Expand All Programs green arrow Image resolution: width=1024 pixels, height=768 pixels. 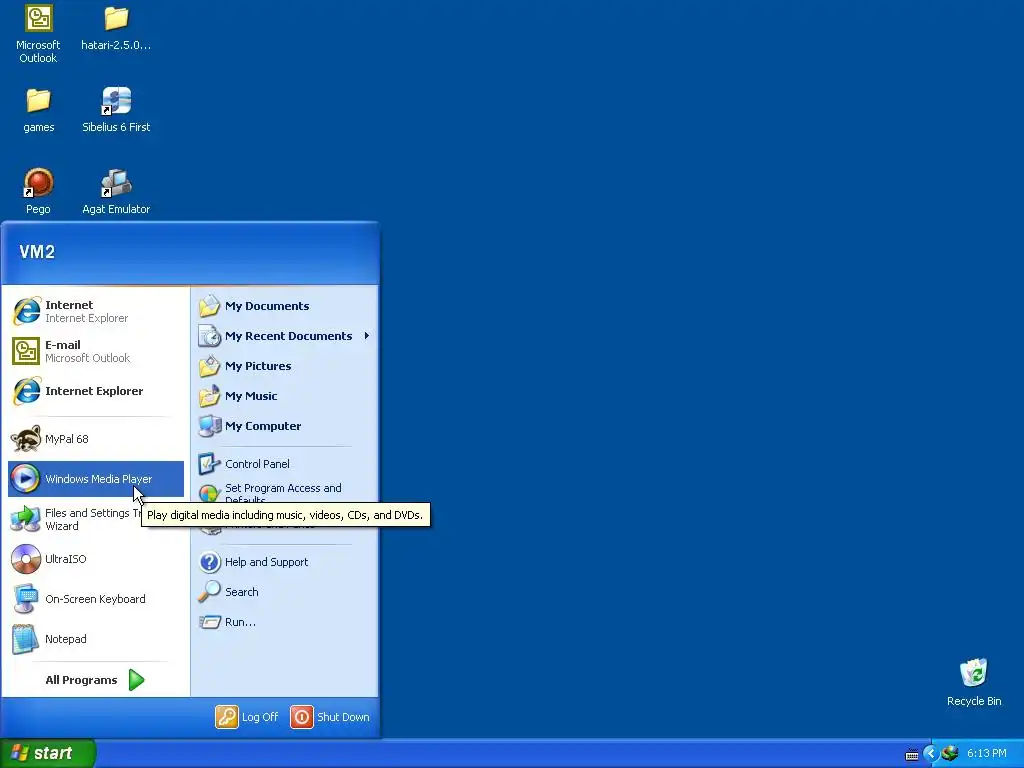point(136,680)
